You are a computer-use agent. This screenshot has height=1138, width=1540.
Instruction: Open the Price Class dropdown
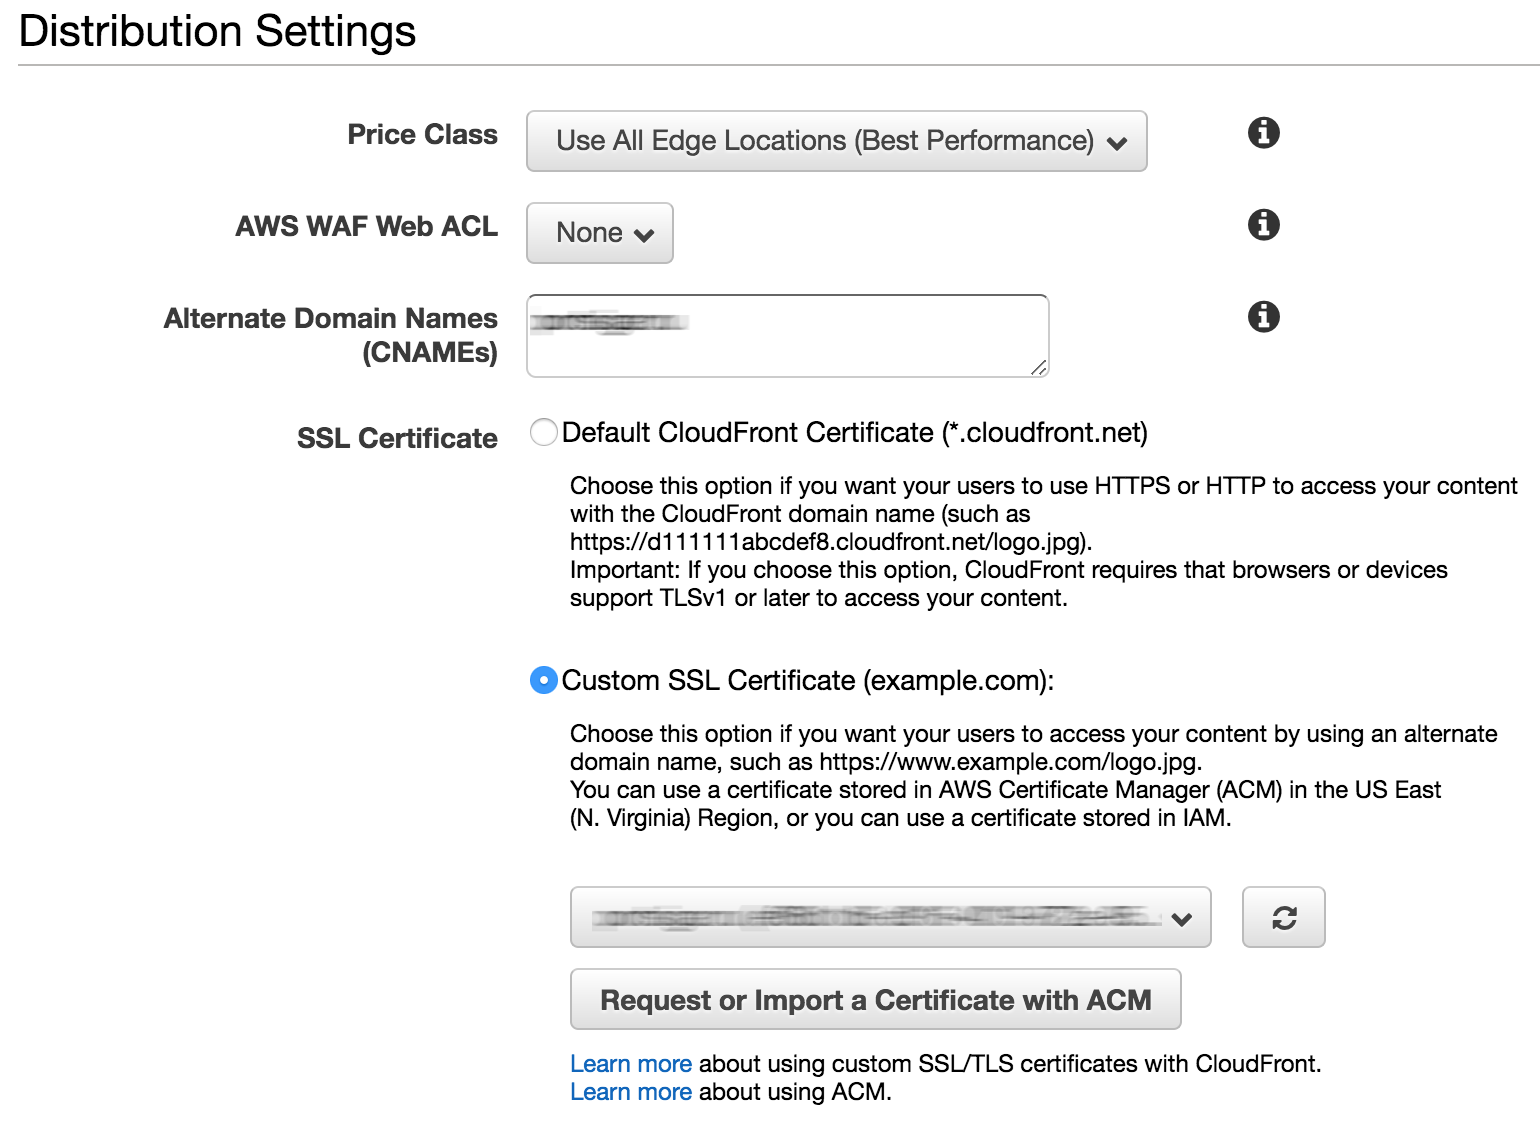(836, 141)
